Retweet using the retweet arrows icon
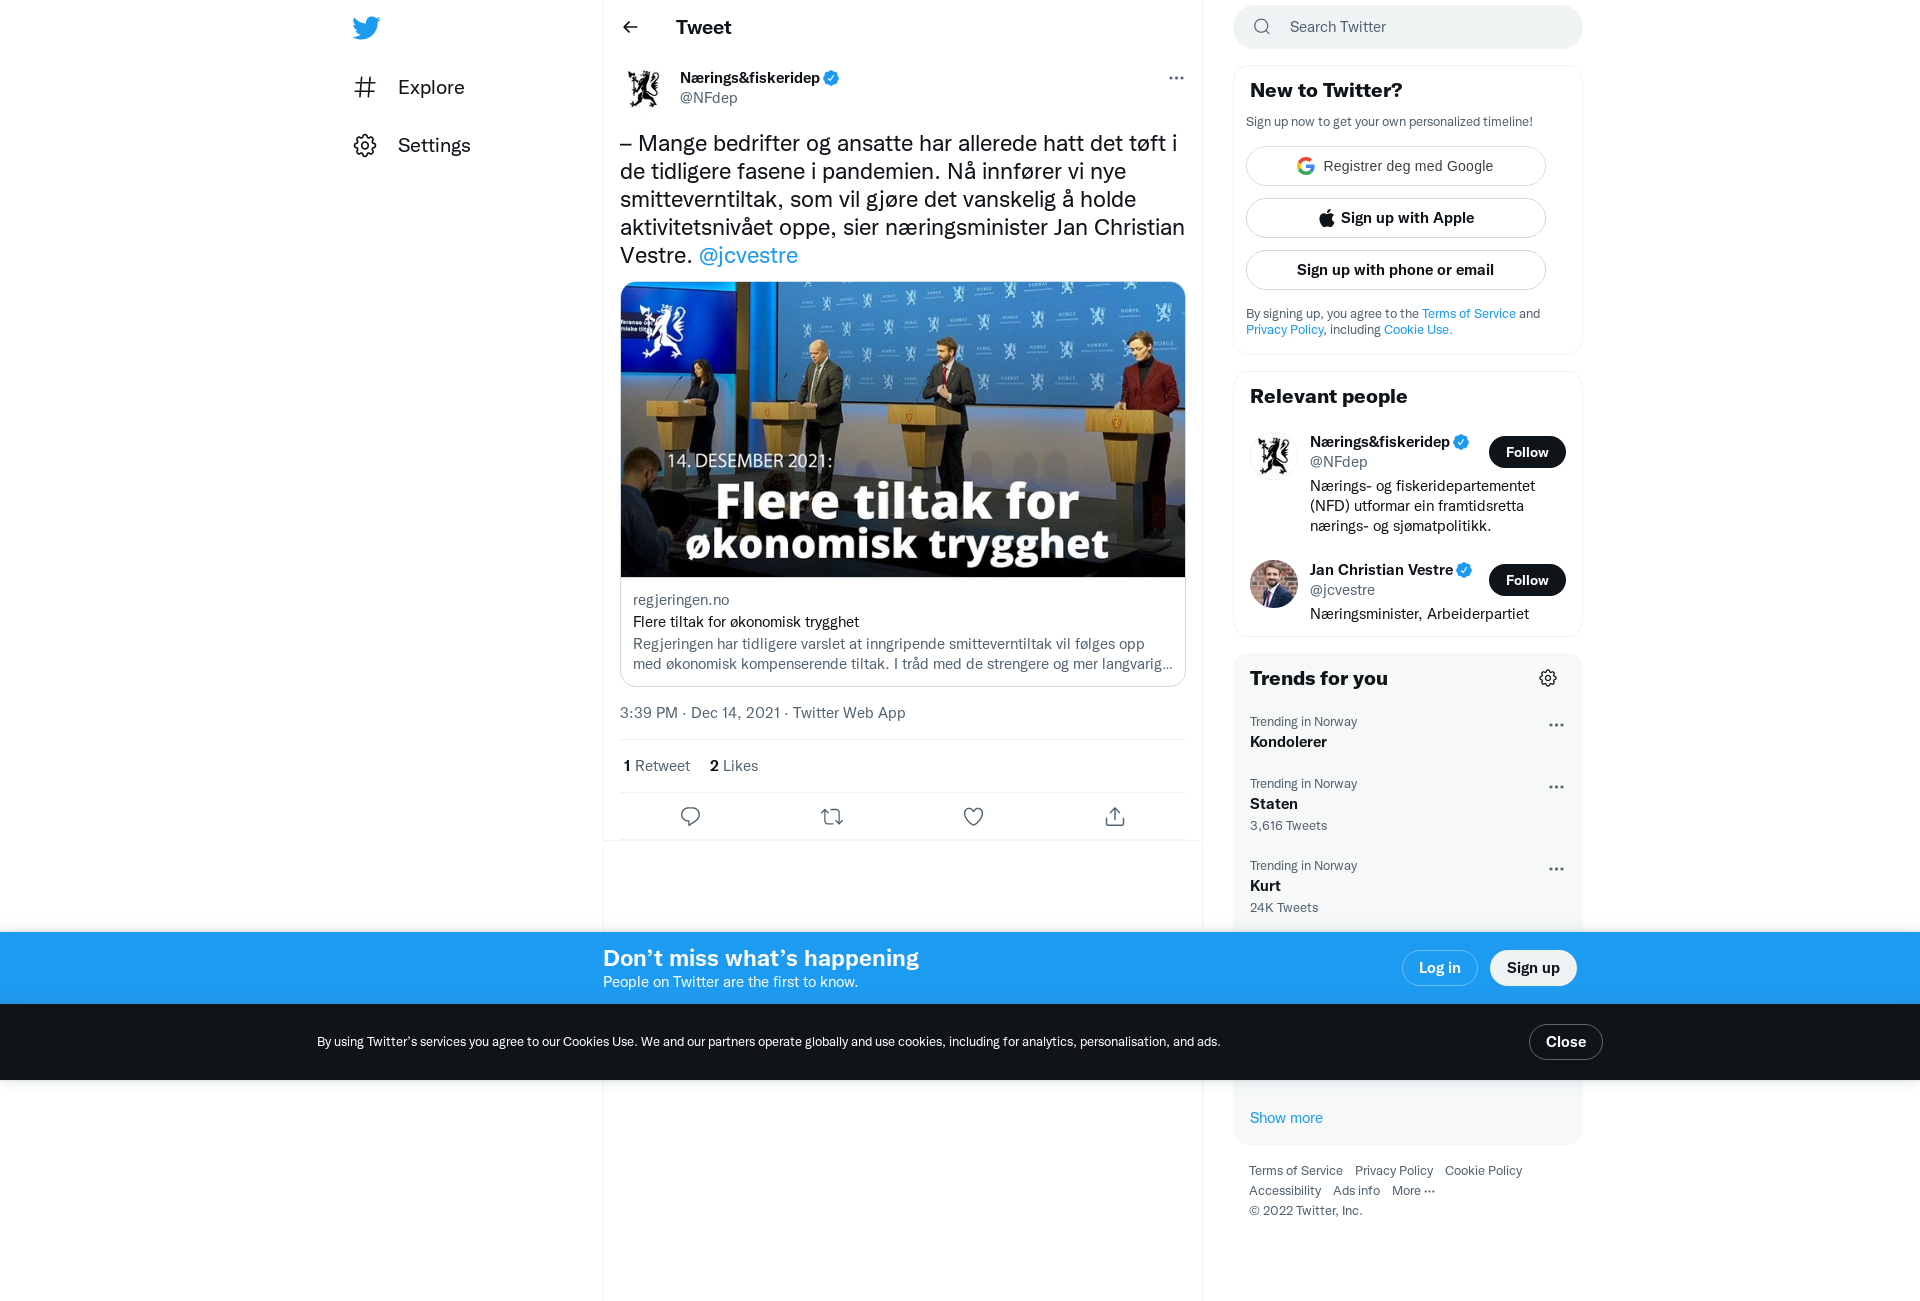The image size is (1920, 1301). point(832,817)
